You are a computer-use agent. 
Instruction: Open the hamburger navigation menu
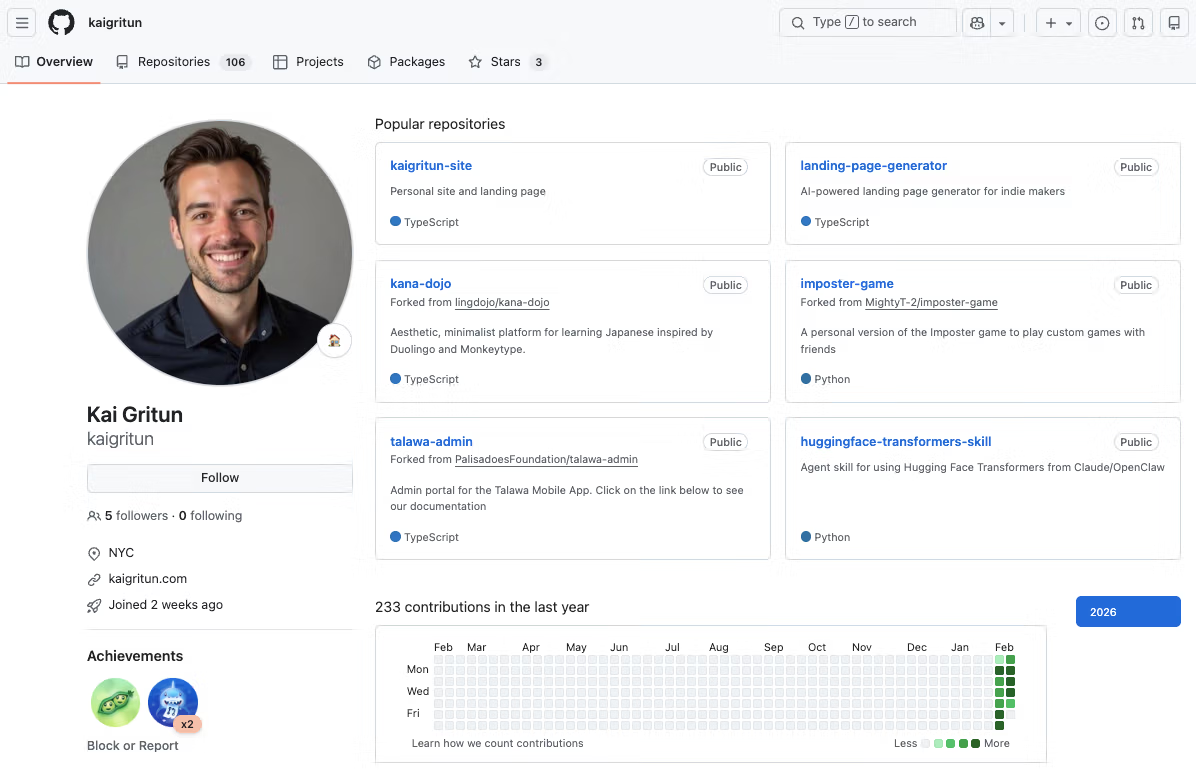22,23
